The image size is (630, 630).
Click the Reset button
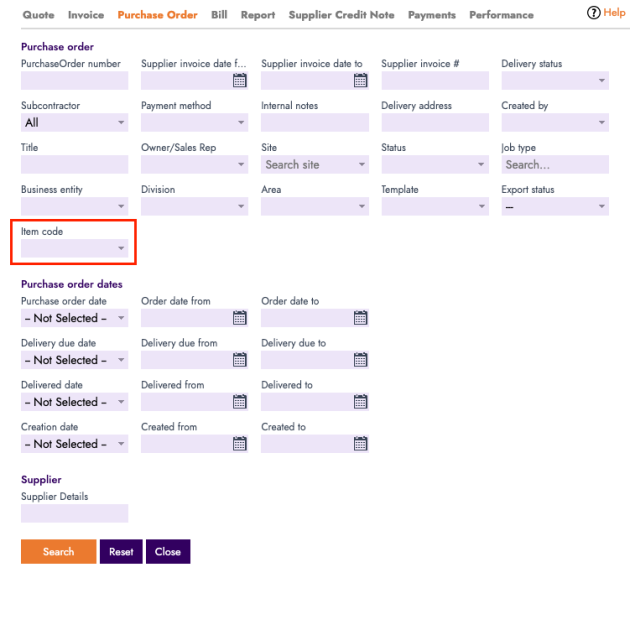pos(121,552)
